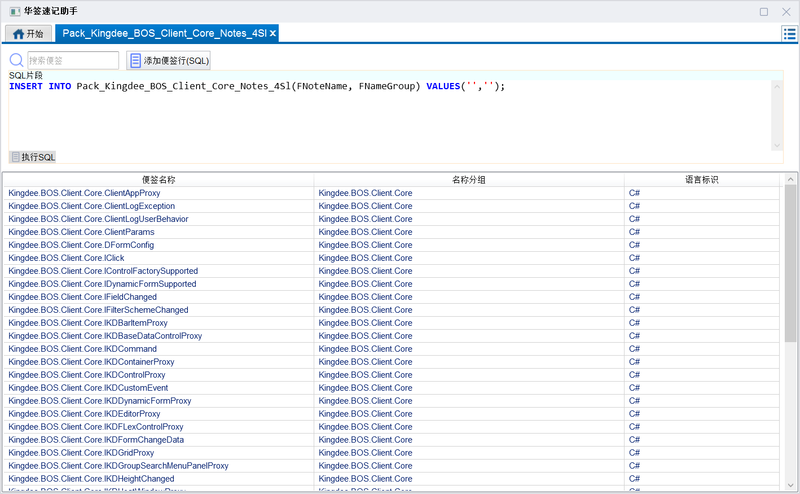800x494 pixels.
Task: Close the Pack_Kingdee_BOS_Client_Core_Notes_4Sl tab
Action: point(273,33)
